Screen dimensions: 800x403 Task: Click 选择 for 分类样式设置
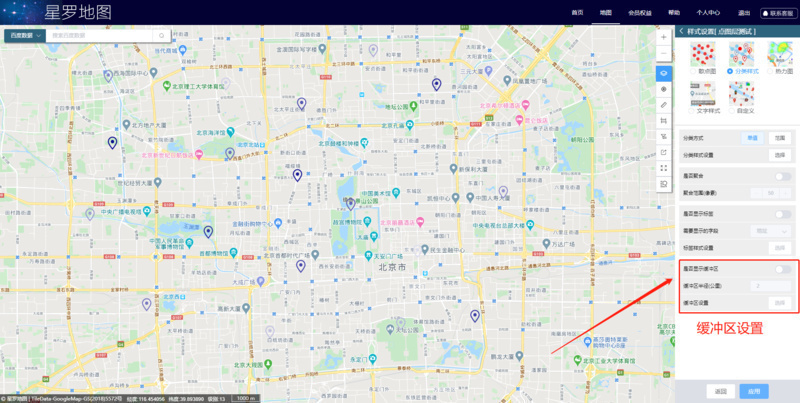tap(780, 155)
